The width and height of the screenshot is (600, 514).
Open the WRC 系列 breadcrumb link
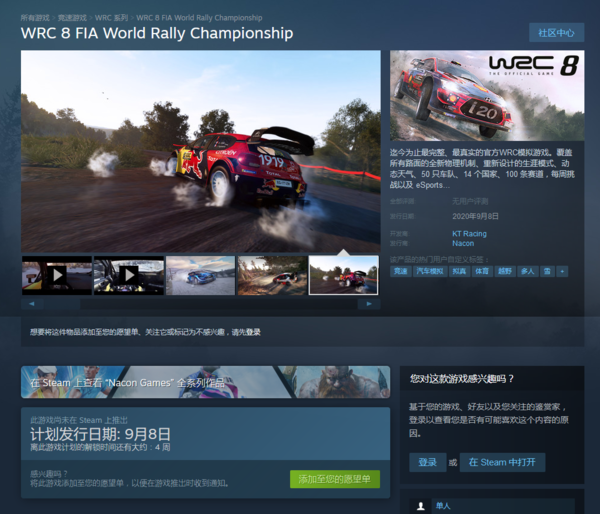point(111,17)
